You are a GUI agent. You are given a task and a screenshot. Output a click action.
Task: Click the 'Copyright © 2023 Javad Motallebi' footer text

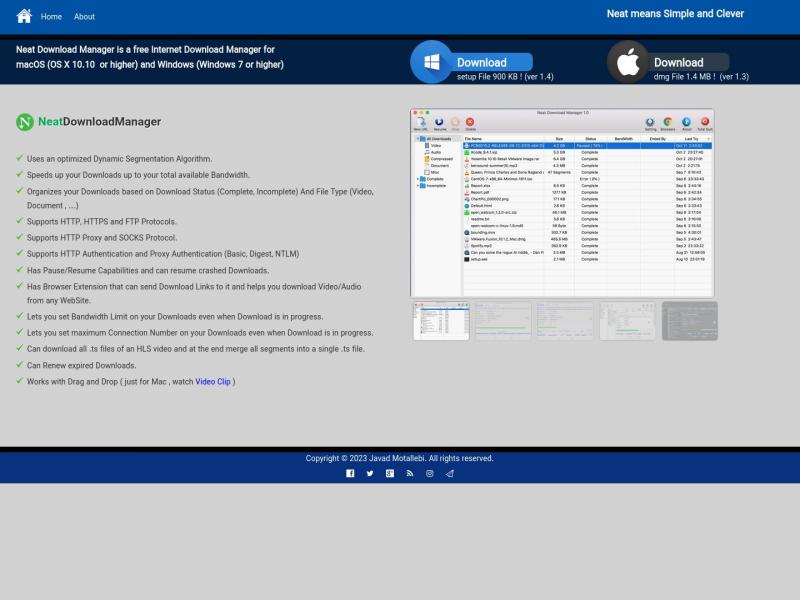(x=399, y=458)
